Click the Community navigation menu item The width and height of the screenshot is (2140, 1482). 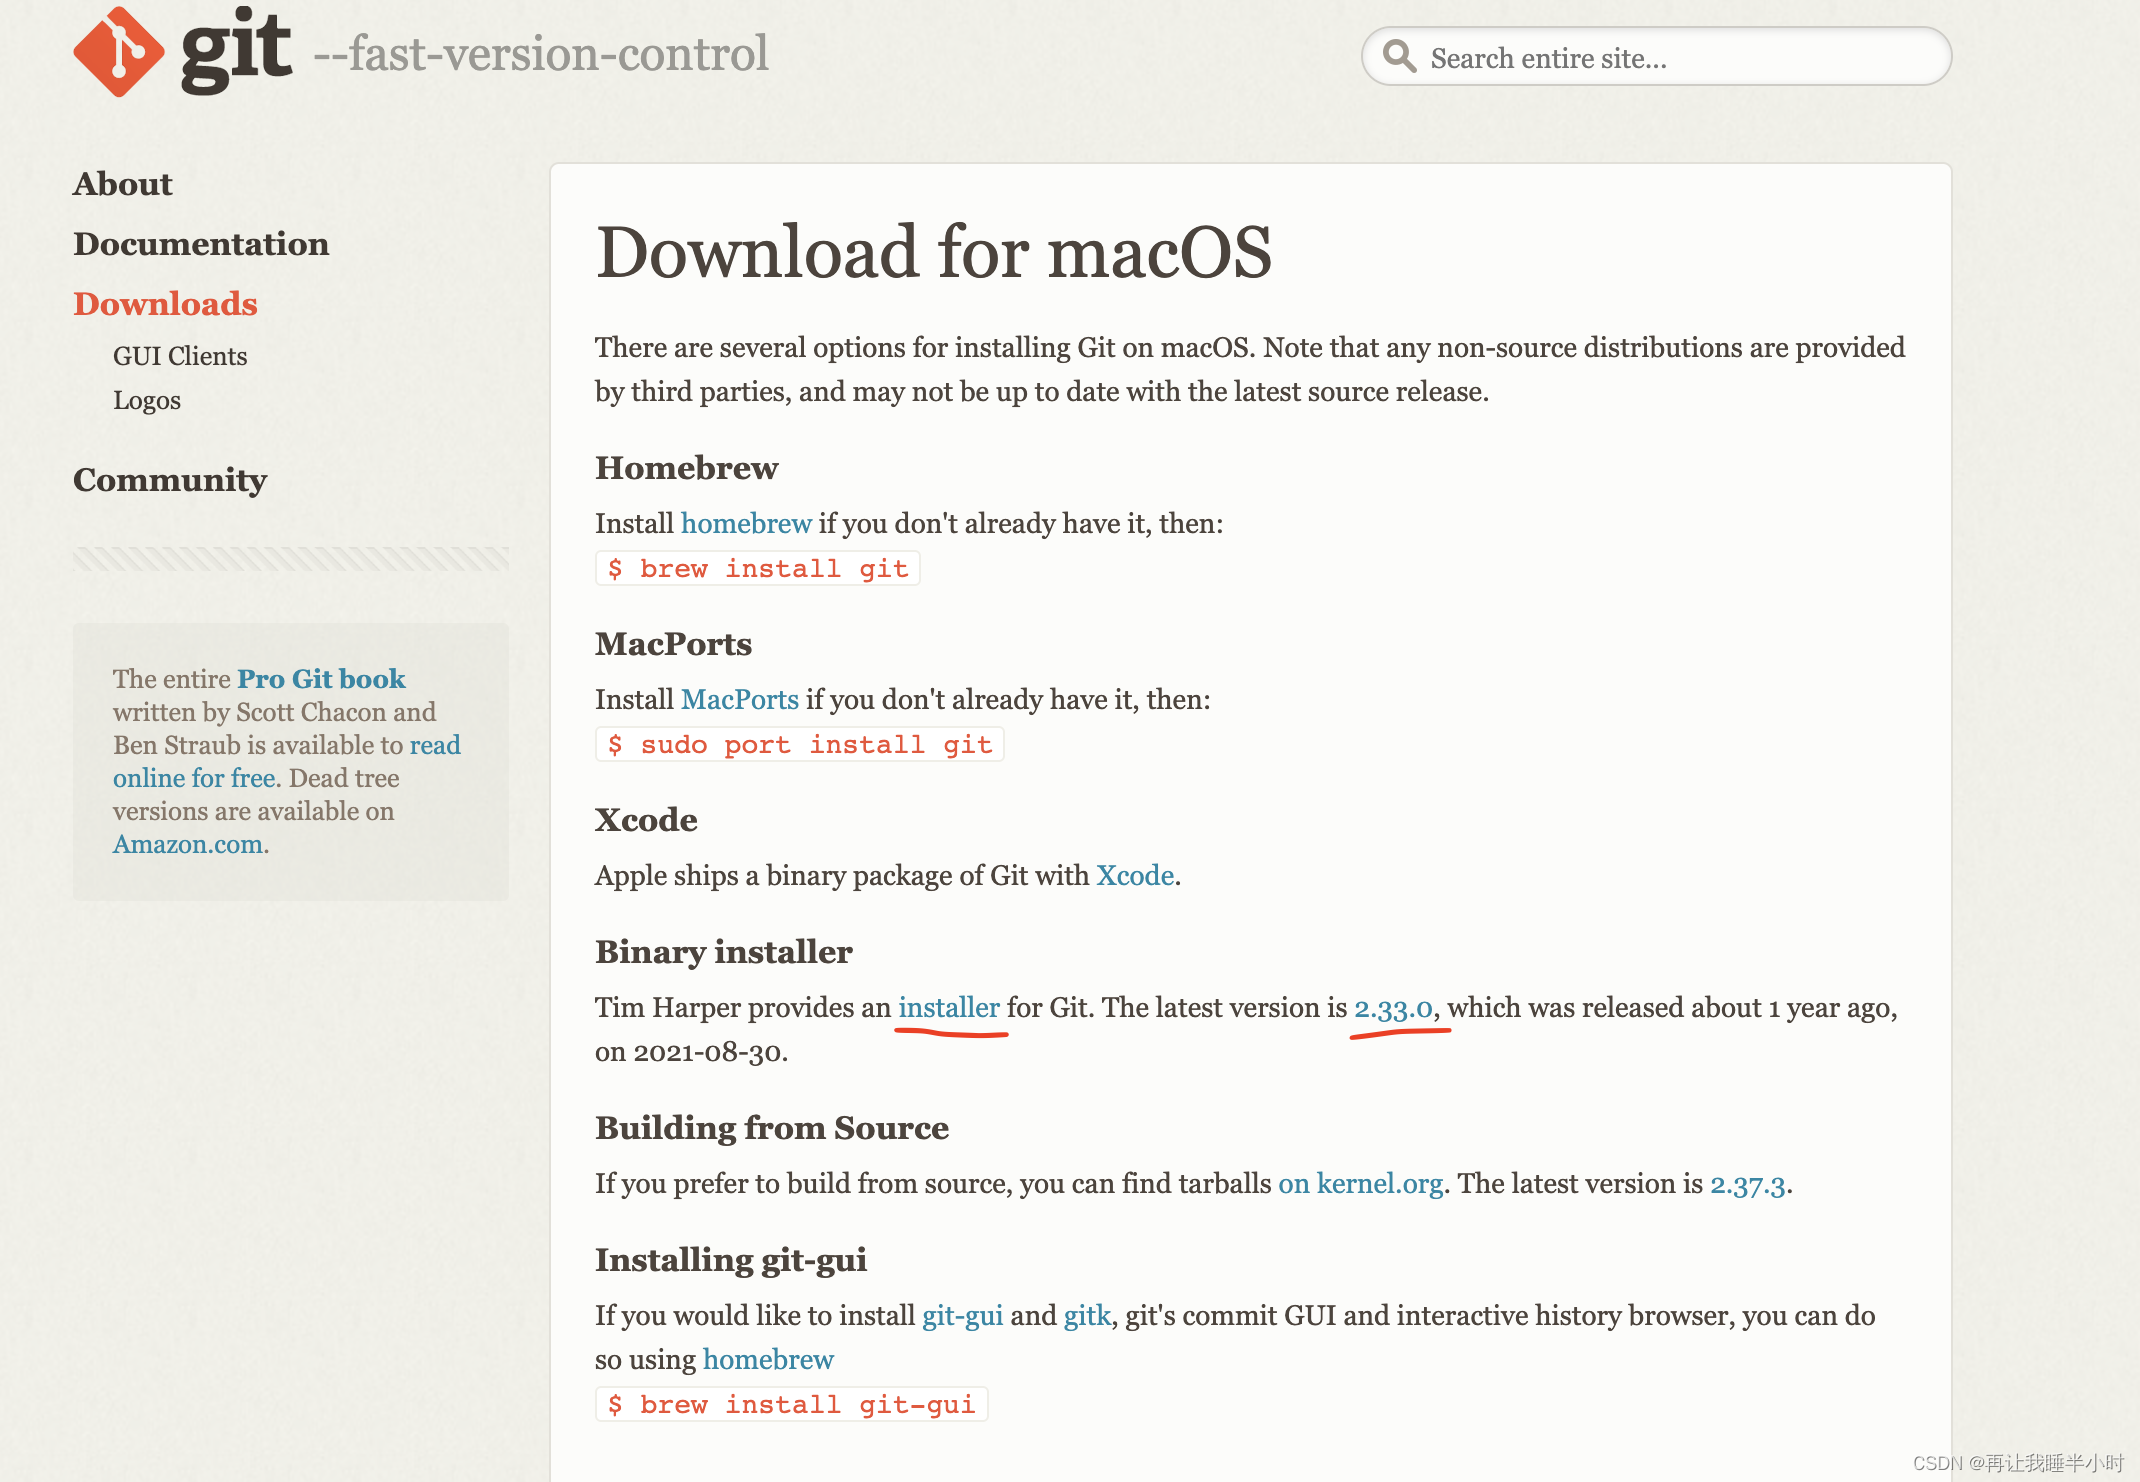point(169,478)
